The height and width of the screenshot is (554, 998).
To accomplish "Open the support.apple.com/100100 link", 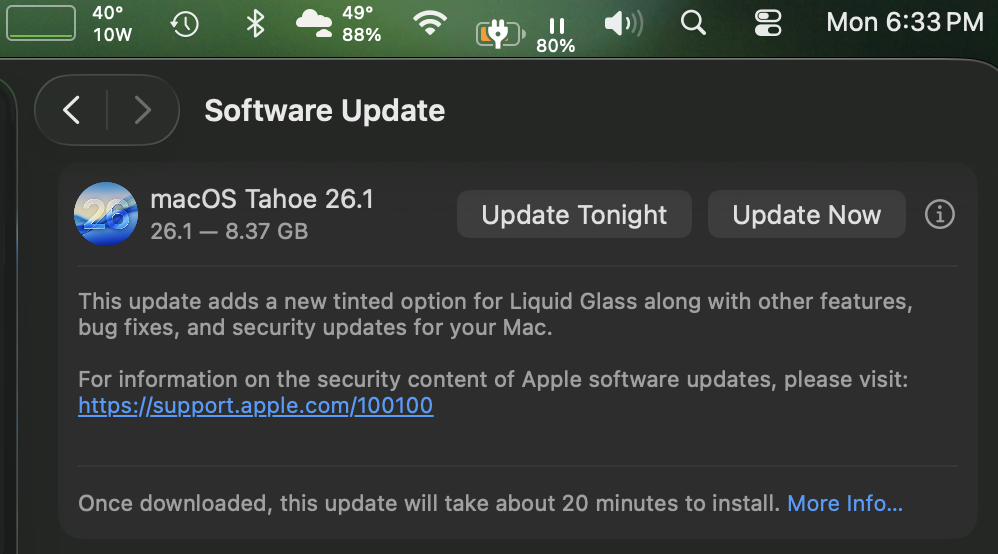I will 256,406.
